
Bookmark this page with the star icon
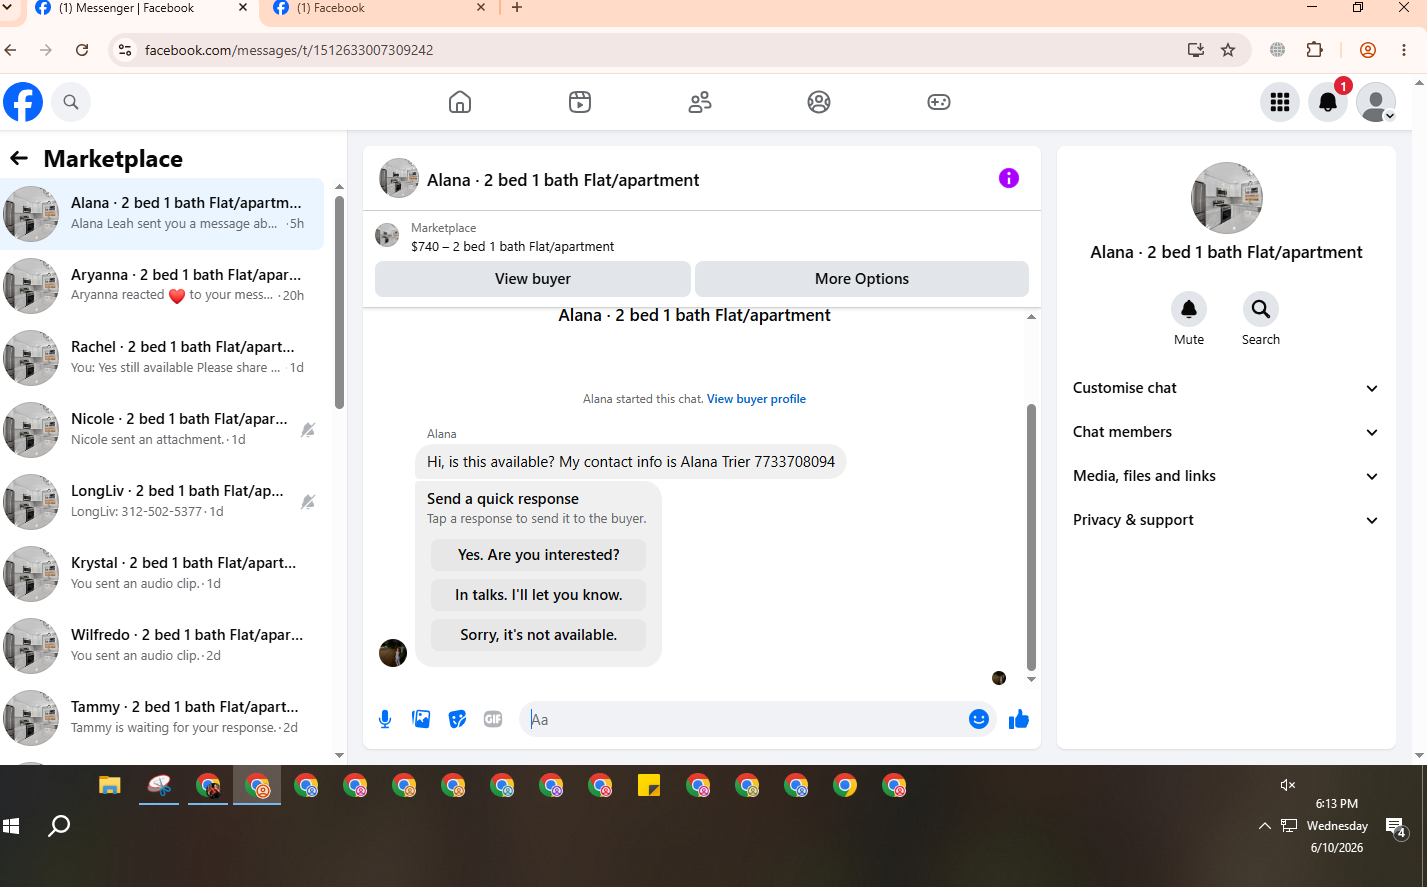pos(1228,50)
